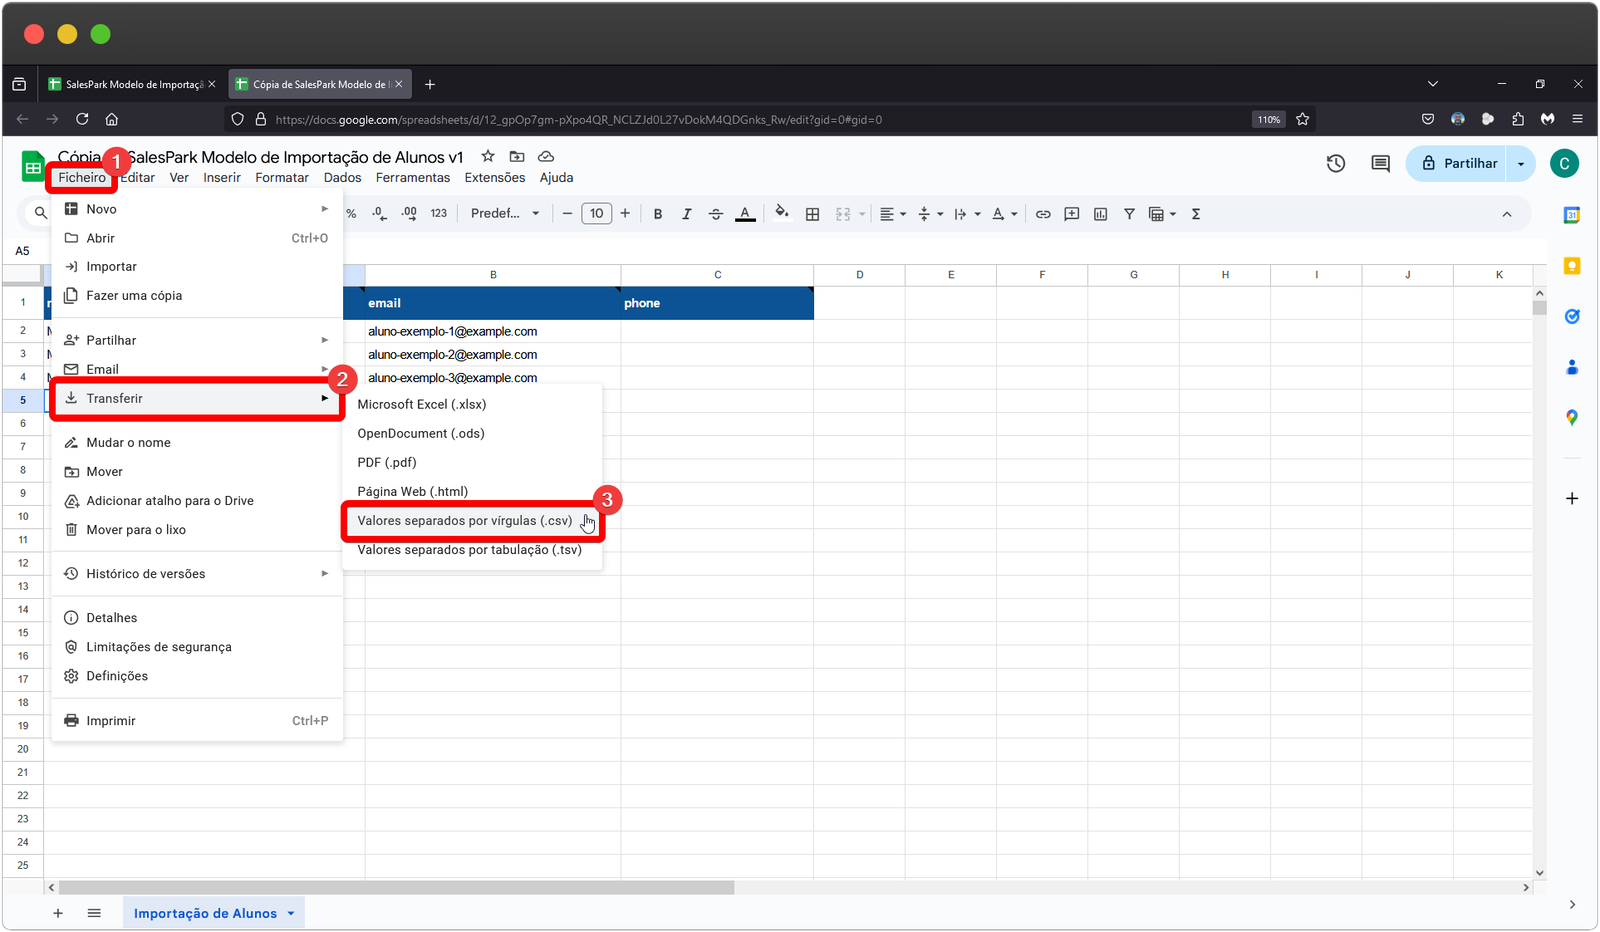Open Google Keep in side panel
This screenshot has height=932, width=1600.
pyautogui.click(x=1571, y=266)
